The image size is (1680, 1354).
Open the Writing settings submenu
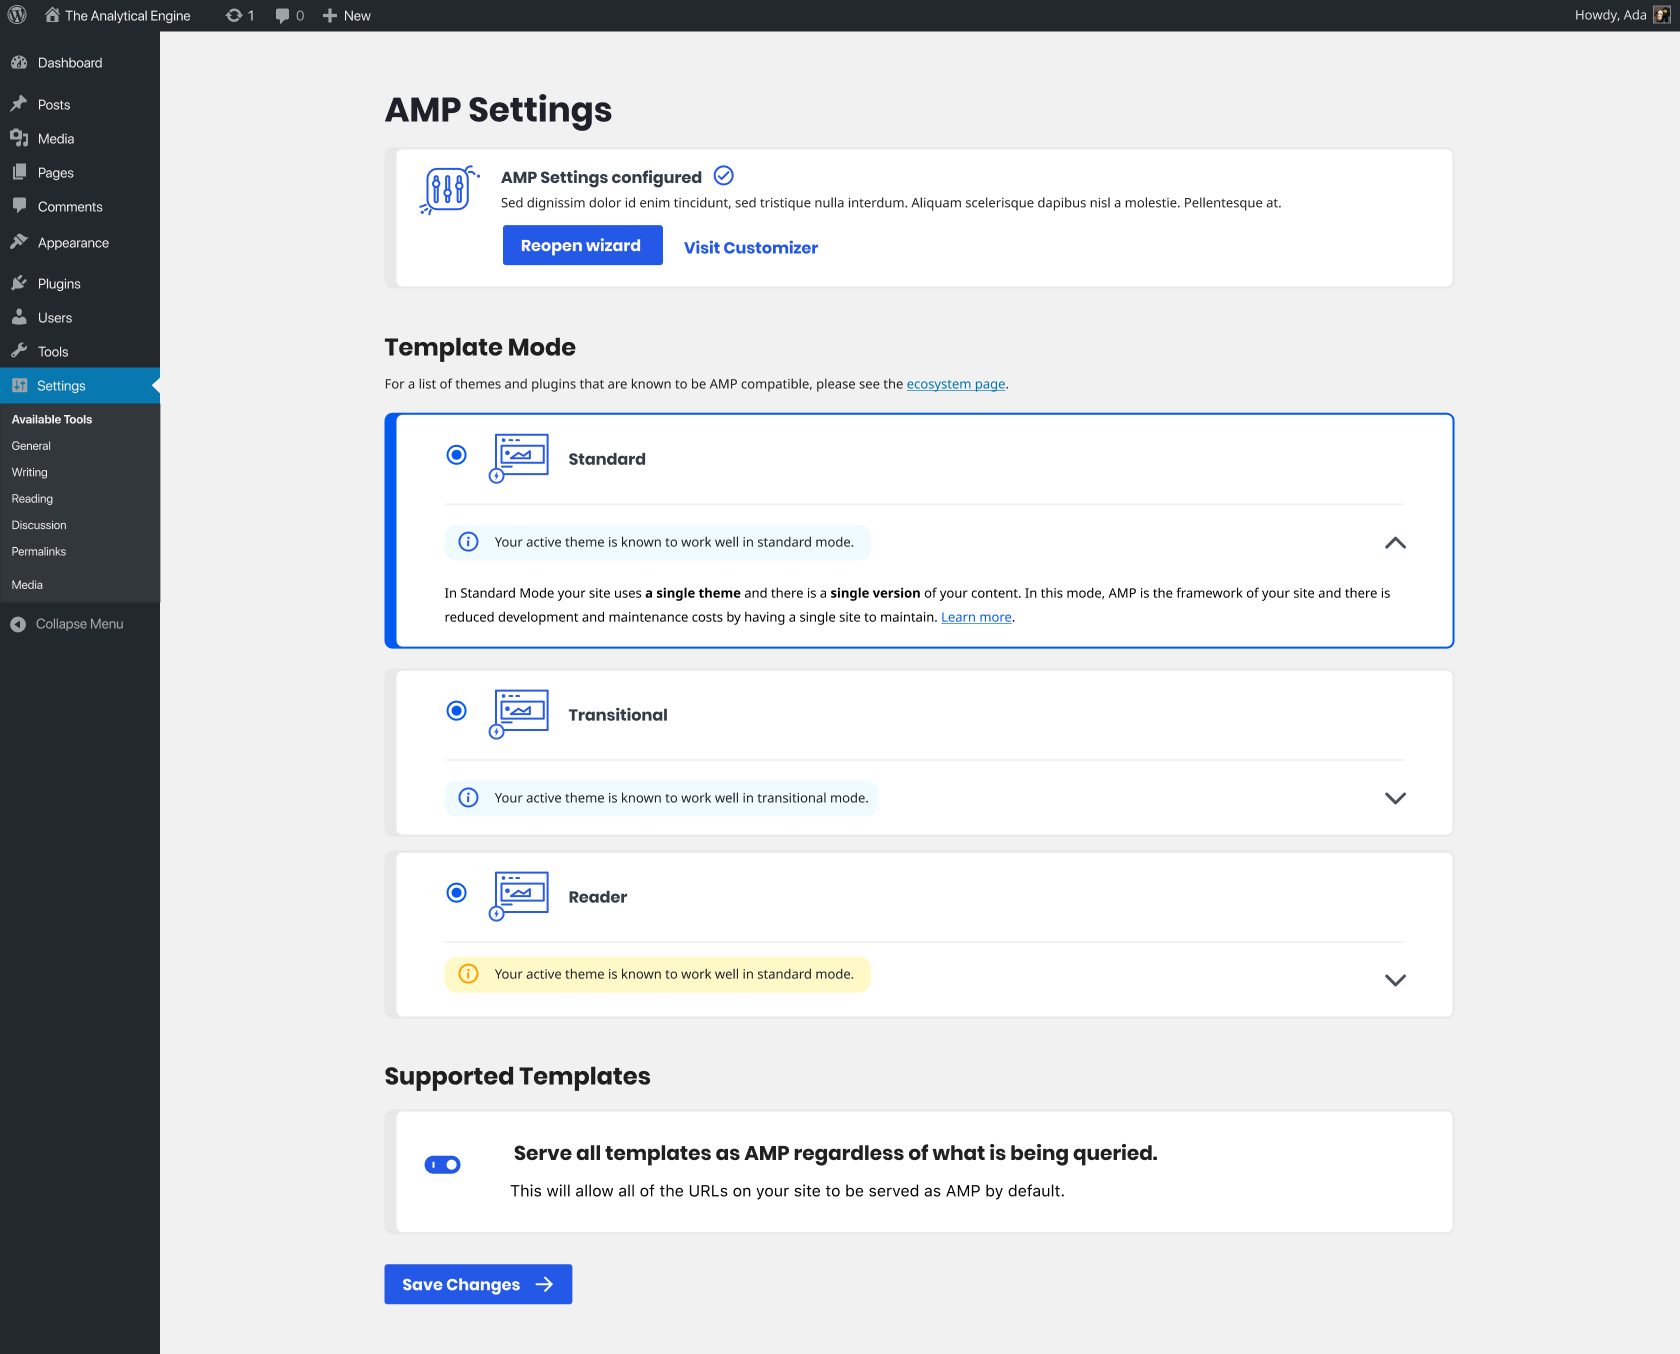tap(30, 472)
